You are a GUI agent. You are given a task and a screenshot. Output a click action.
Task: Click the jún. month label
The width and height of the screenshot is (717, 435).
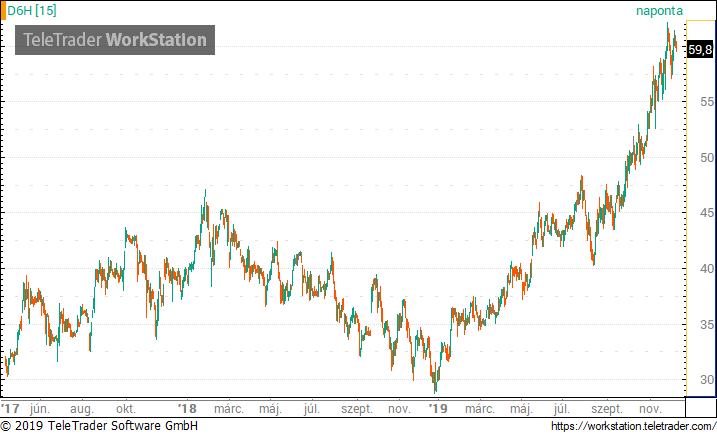click(40, 409)
